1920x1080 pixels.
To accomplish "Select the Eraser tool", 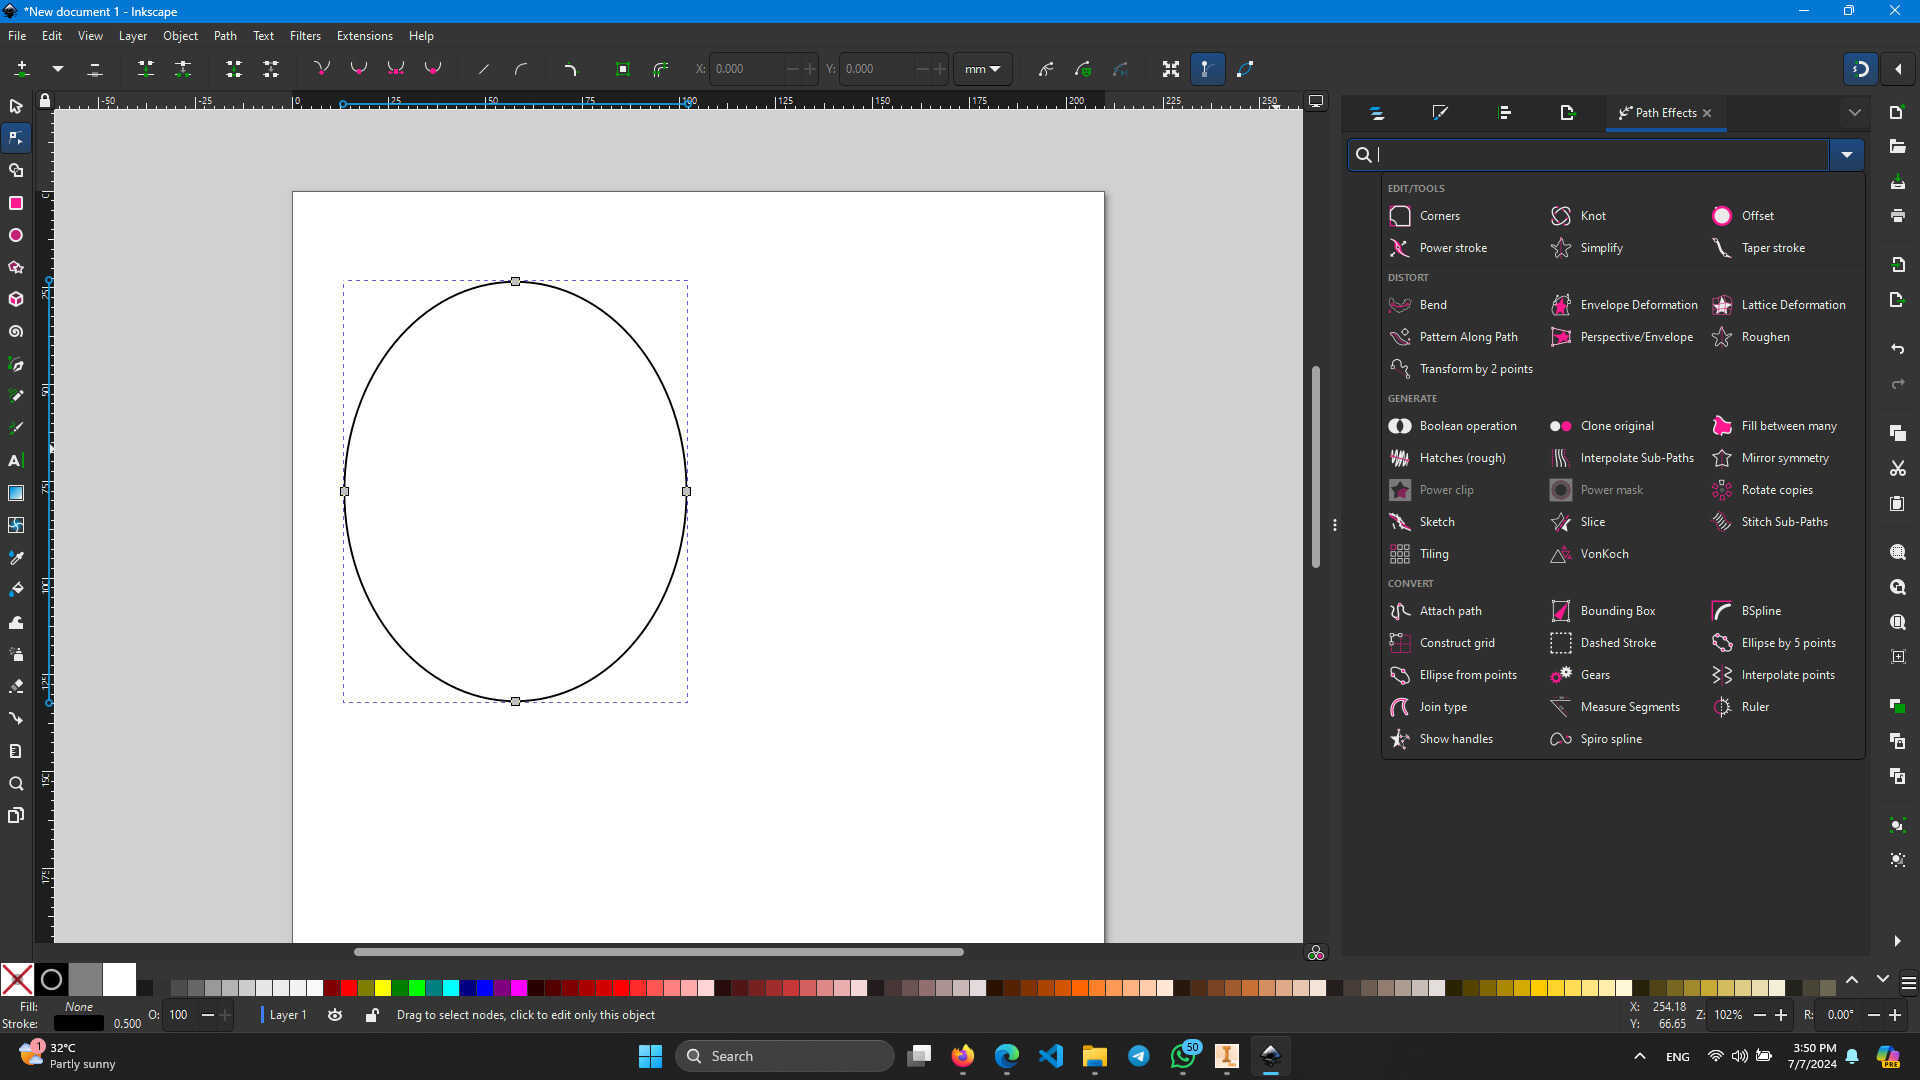I will click(x=16, y=686).
